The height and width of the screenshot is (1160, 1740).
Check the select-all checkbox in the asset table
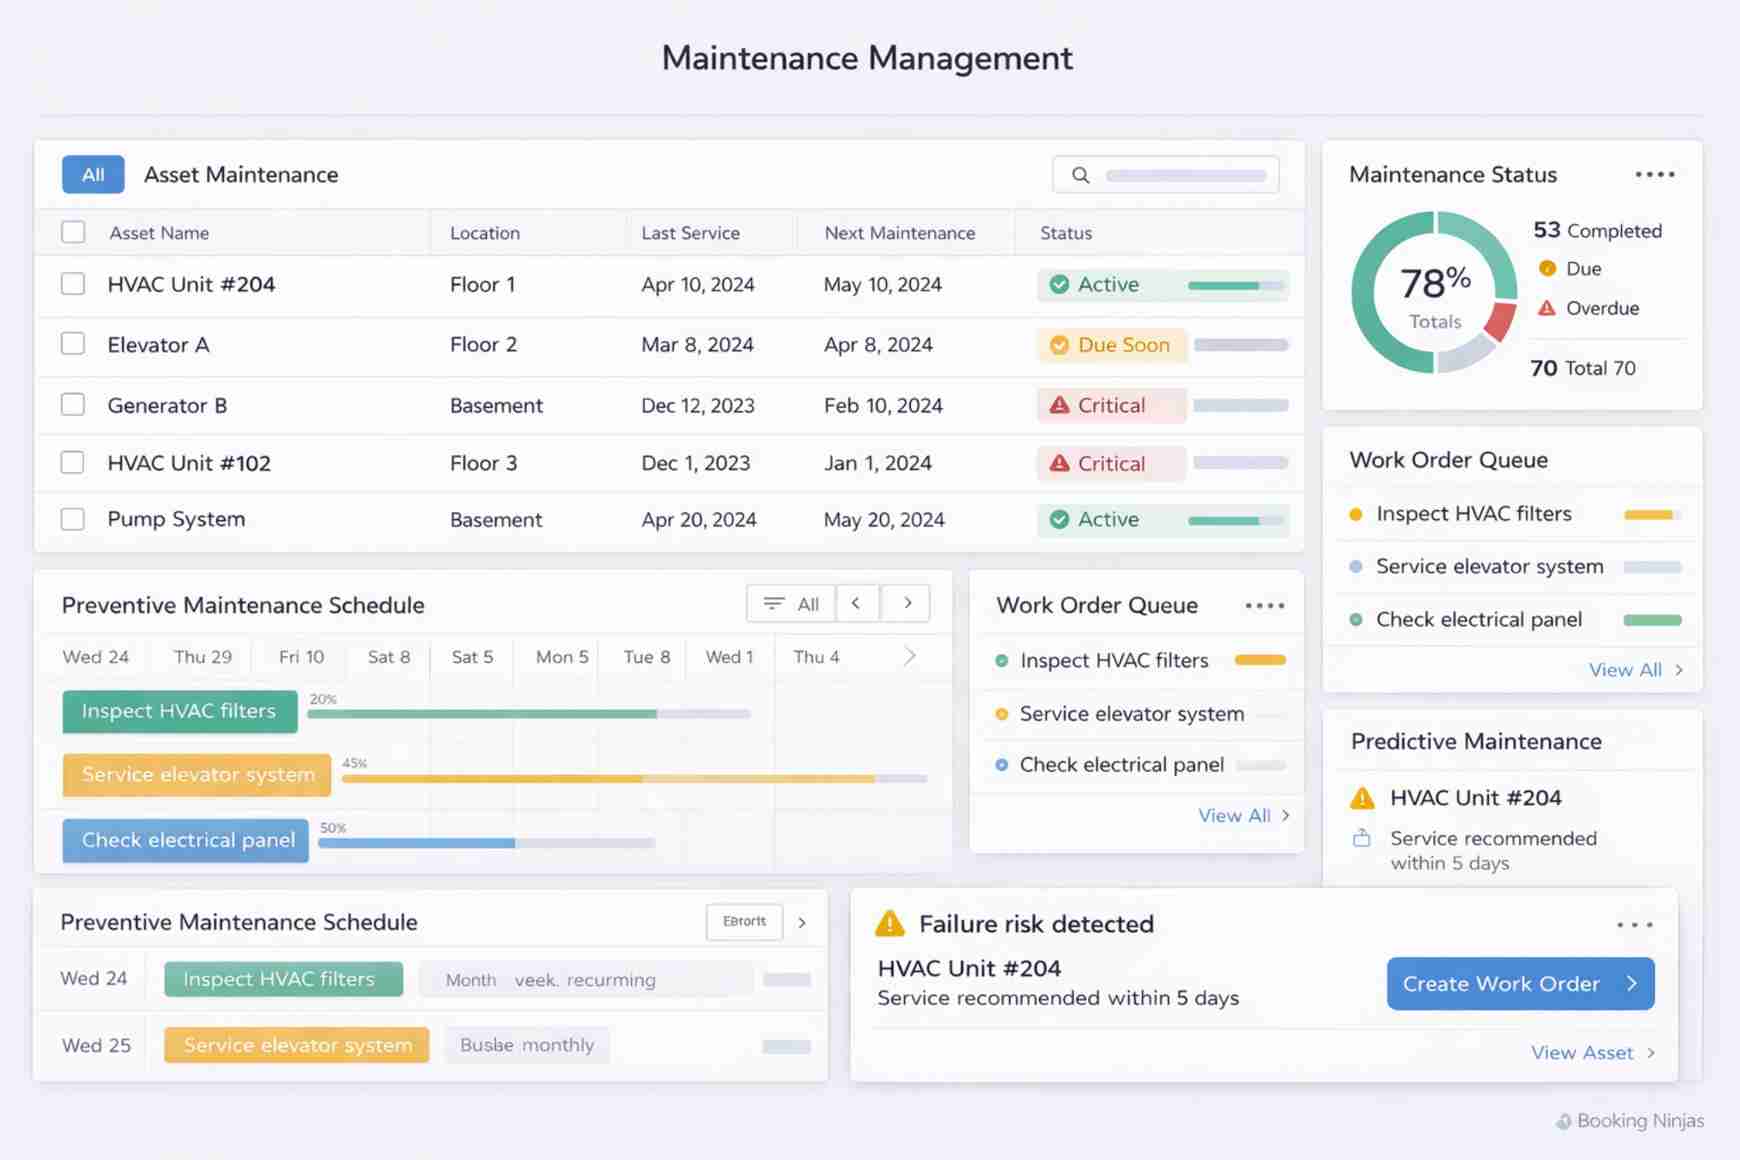tap(73, 231)
